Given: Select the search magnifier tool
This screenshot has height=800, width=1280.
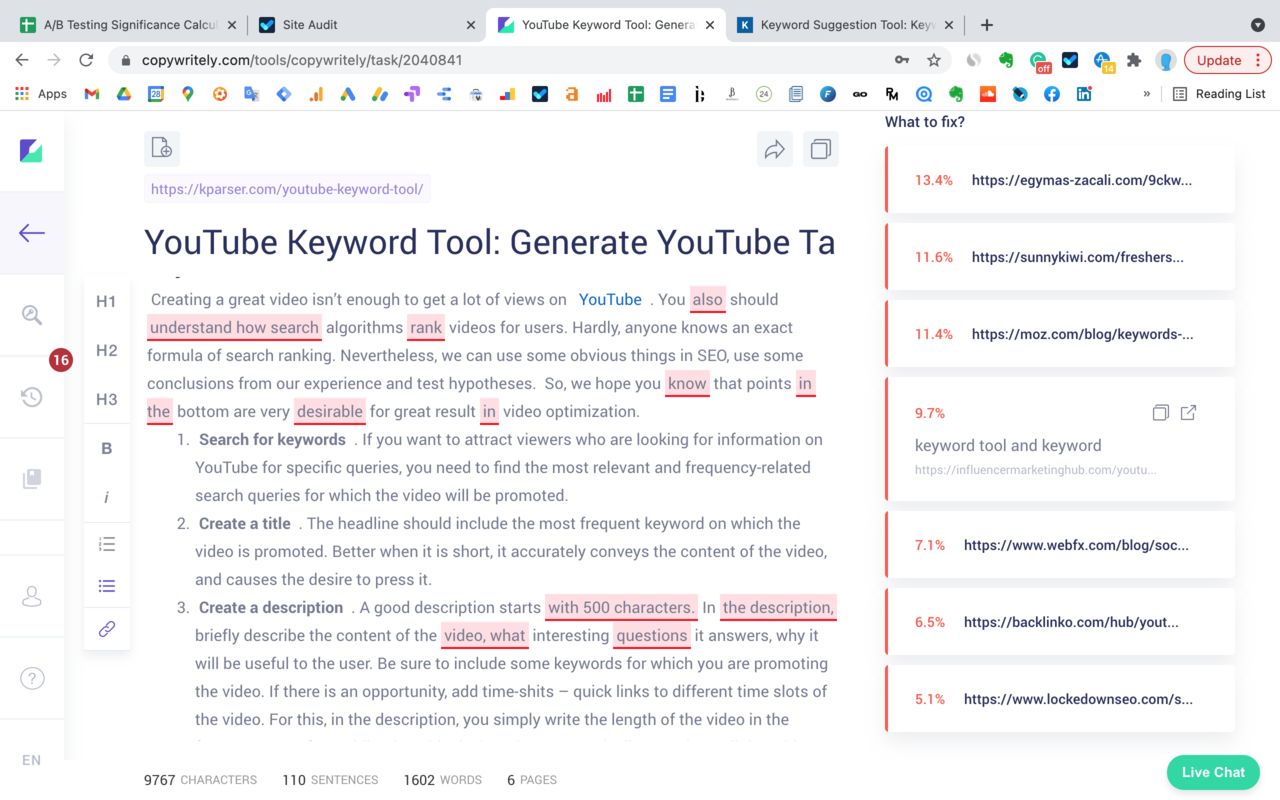Looking at the screenshot, I should 31,314.
